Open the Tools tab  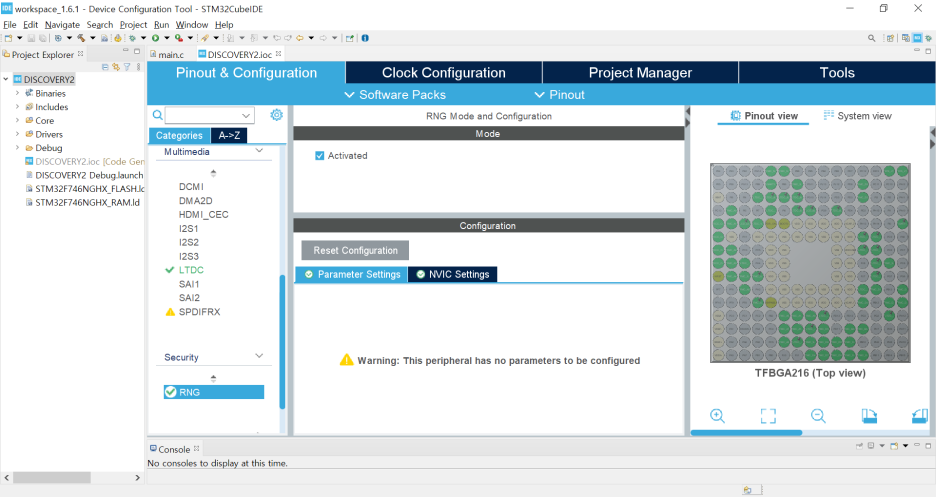837,73
